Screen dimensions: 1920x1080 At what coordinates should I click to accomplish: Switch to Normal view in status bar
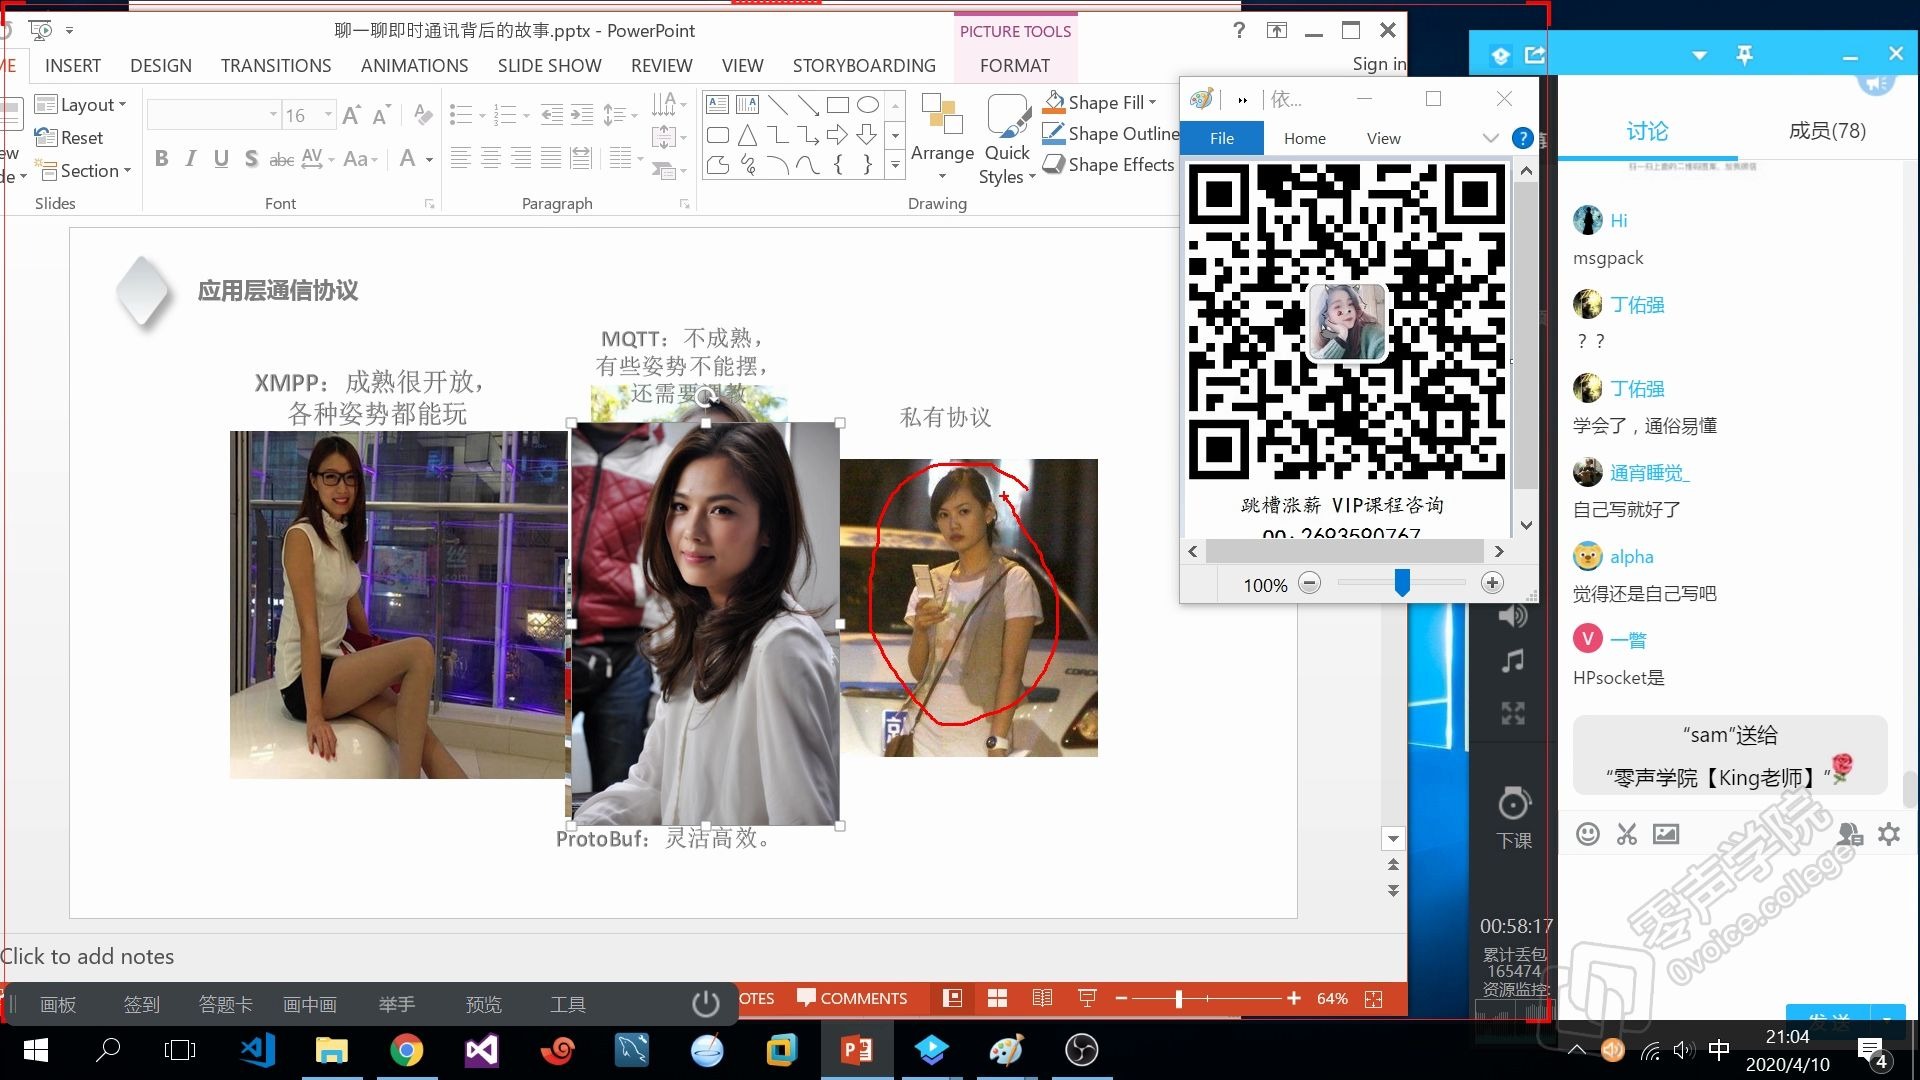coord(952,998)
